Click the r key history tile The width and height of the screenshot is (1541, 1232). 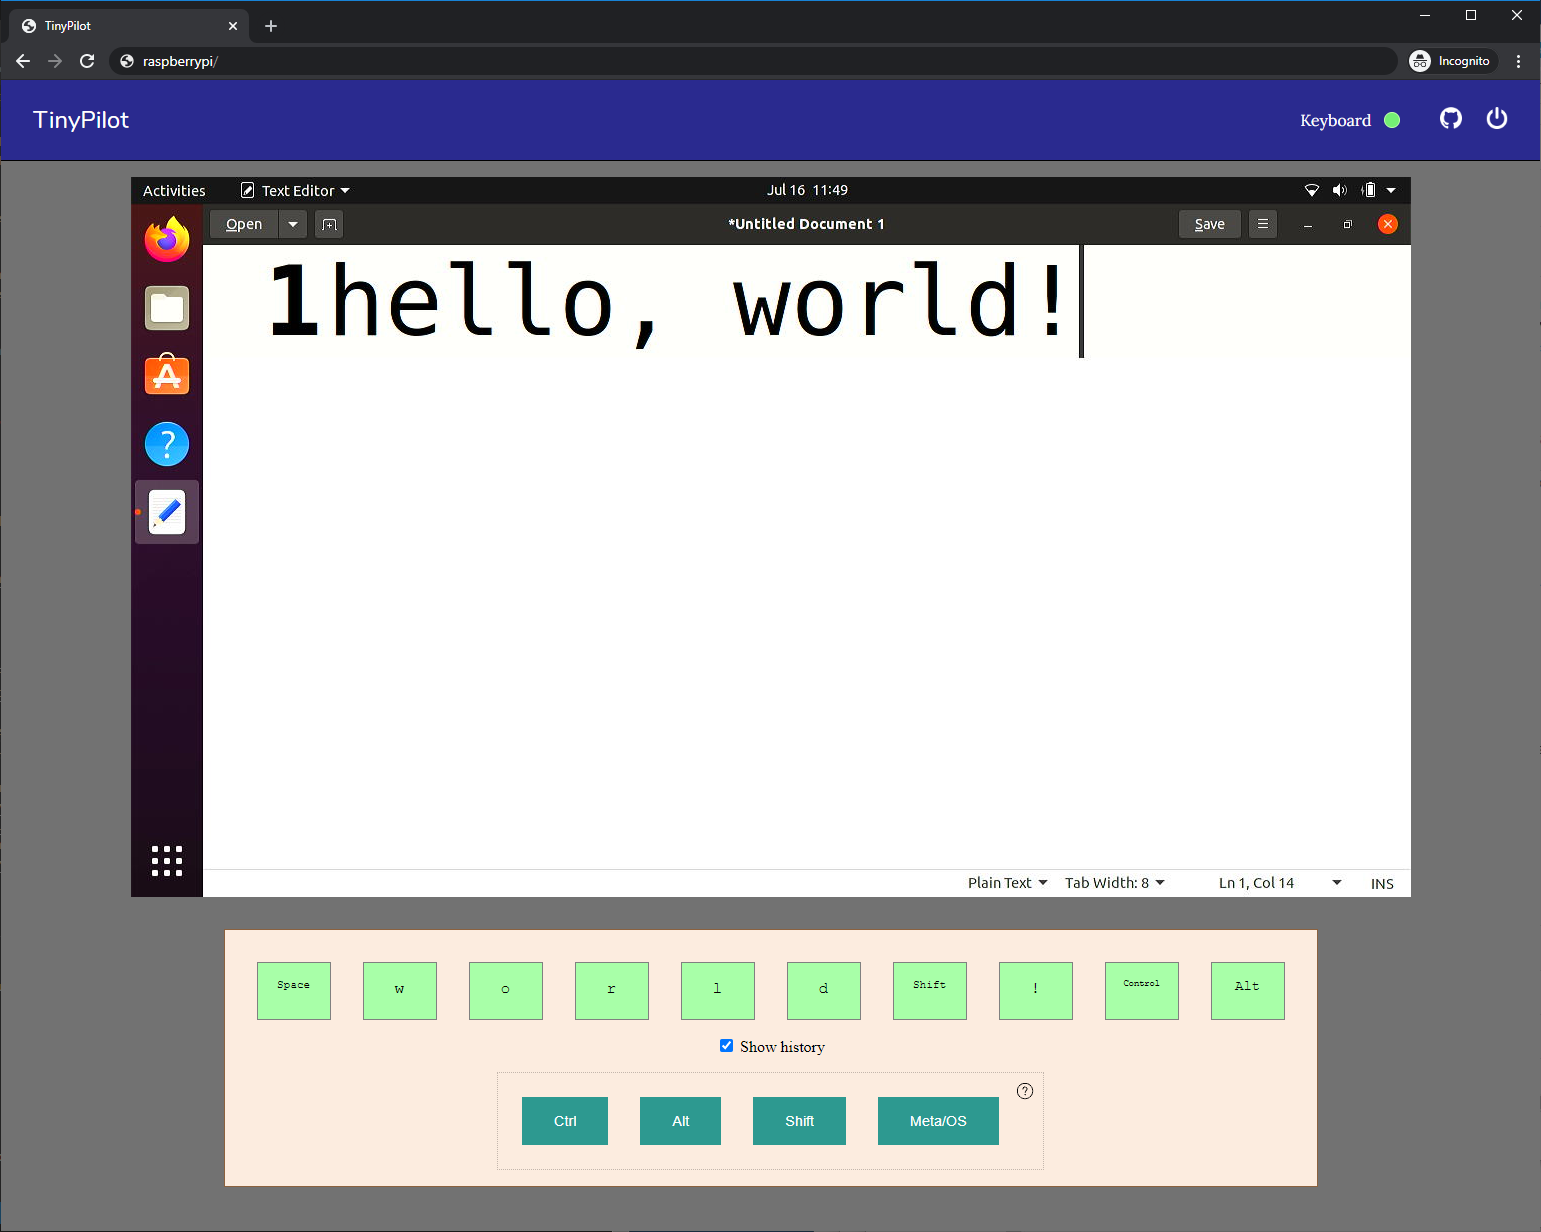pyautogui.click(x=612, y=991)
